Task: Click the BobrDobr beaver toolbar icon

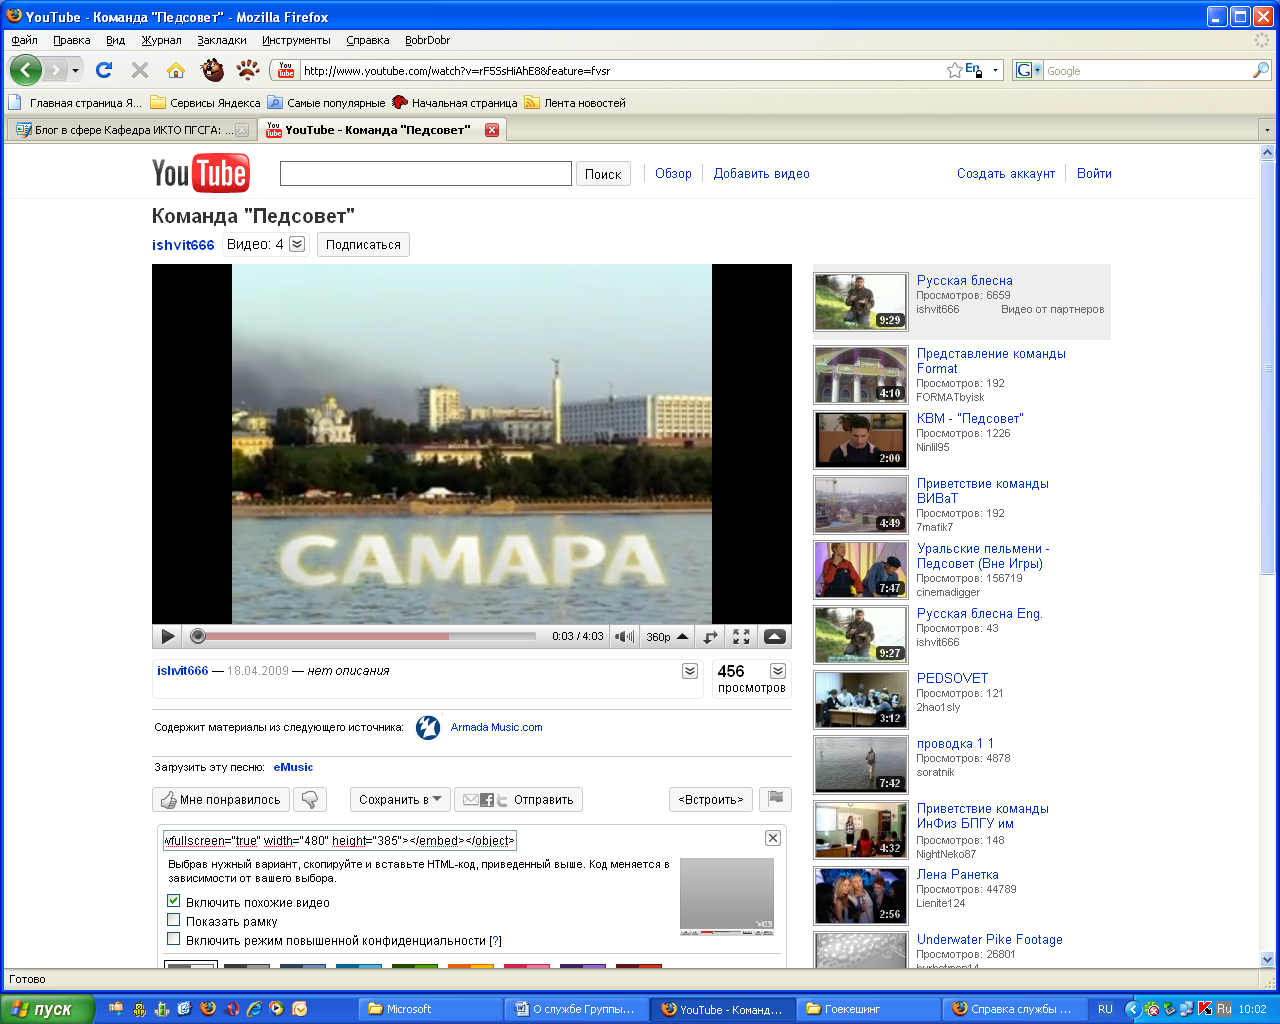Action: (212, 70)
